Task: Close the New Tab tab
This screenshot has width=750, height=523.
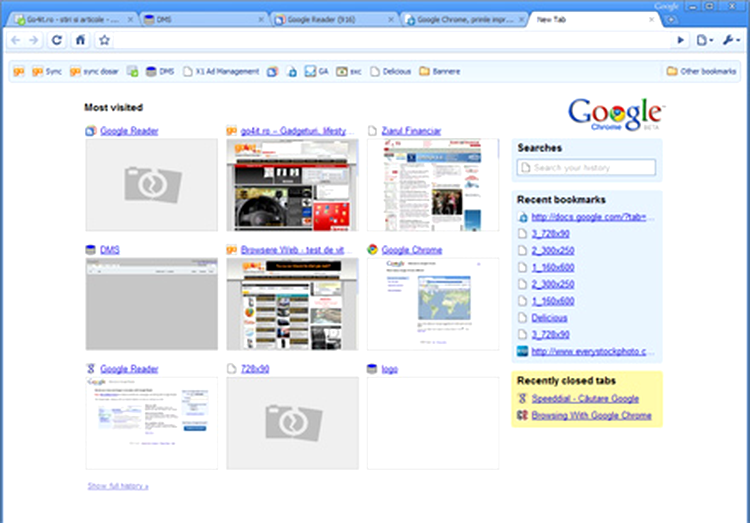Action: pos(651,20)
